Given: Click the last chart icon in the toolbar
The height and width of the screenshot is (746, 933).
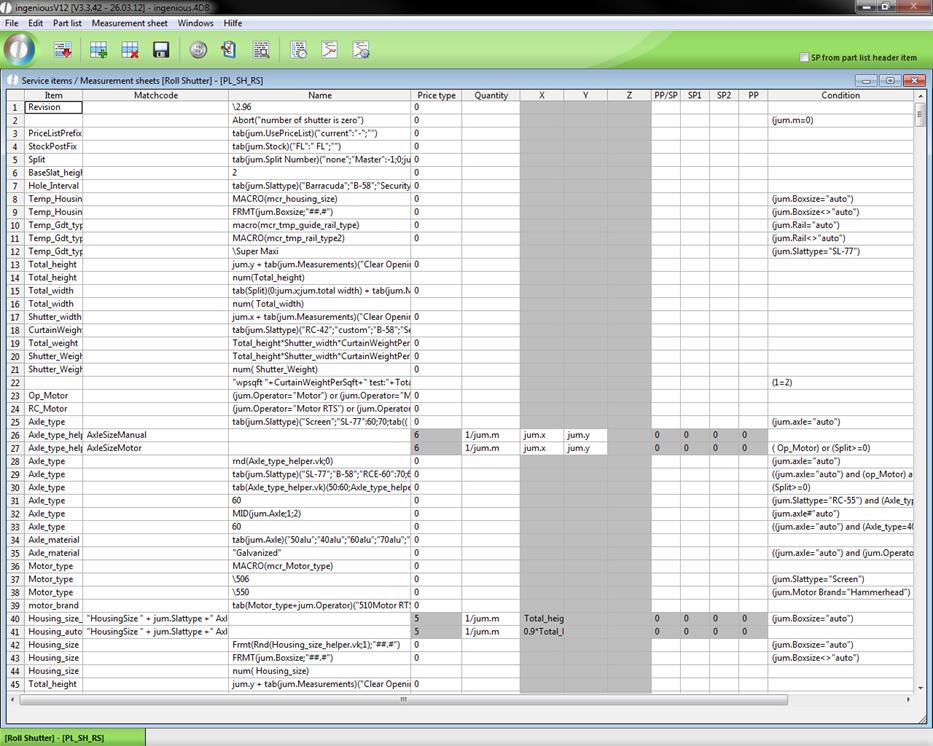Looking at the screenshot, I should [x=361, y=50].
